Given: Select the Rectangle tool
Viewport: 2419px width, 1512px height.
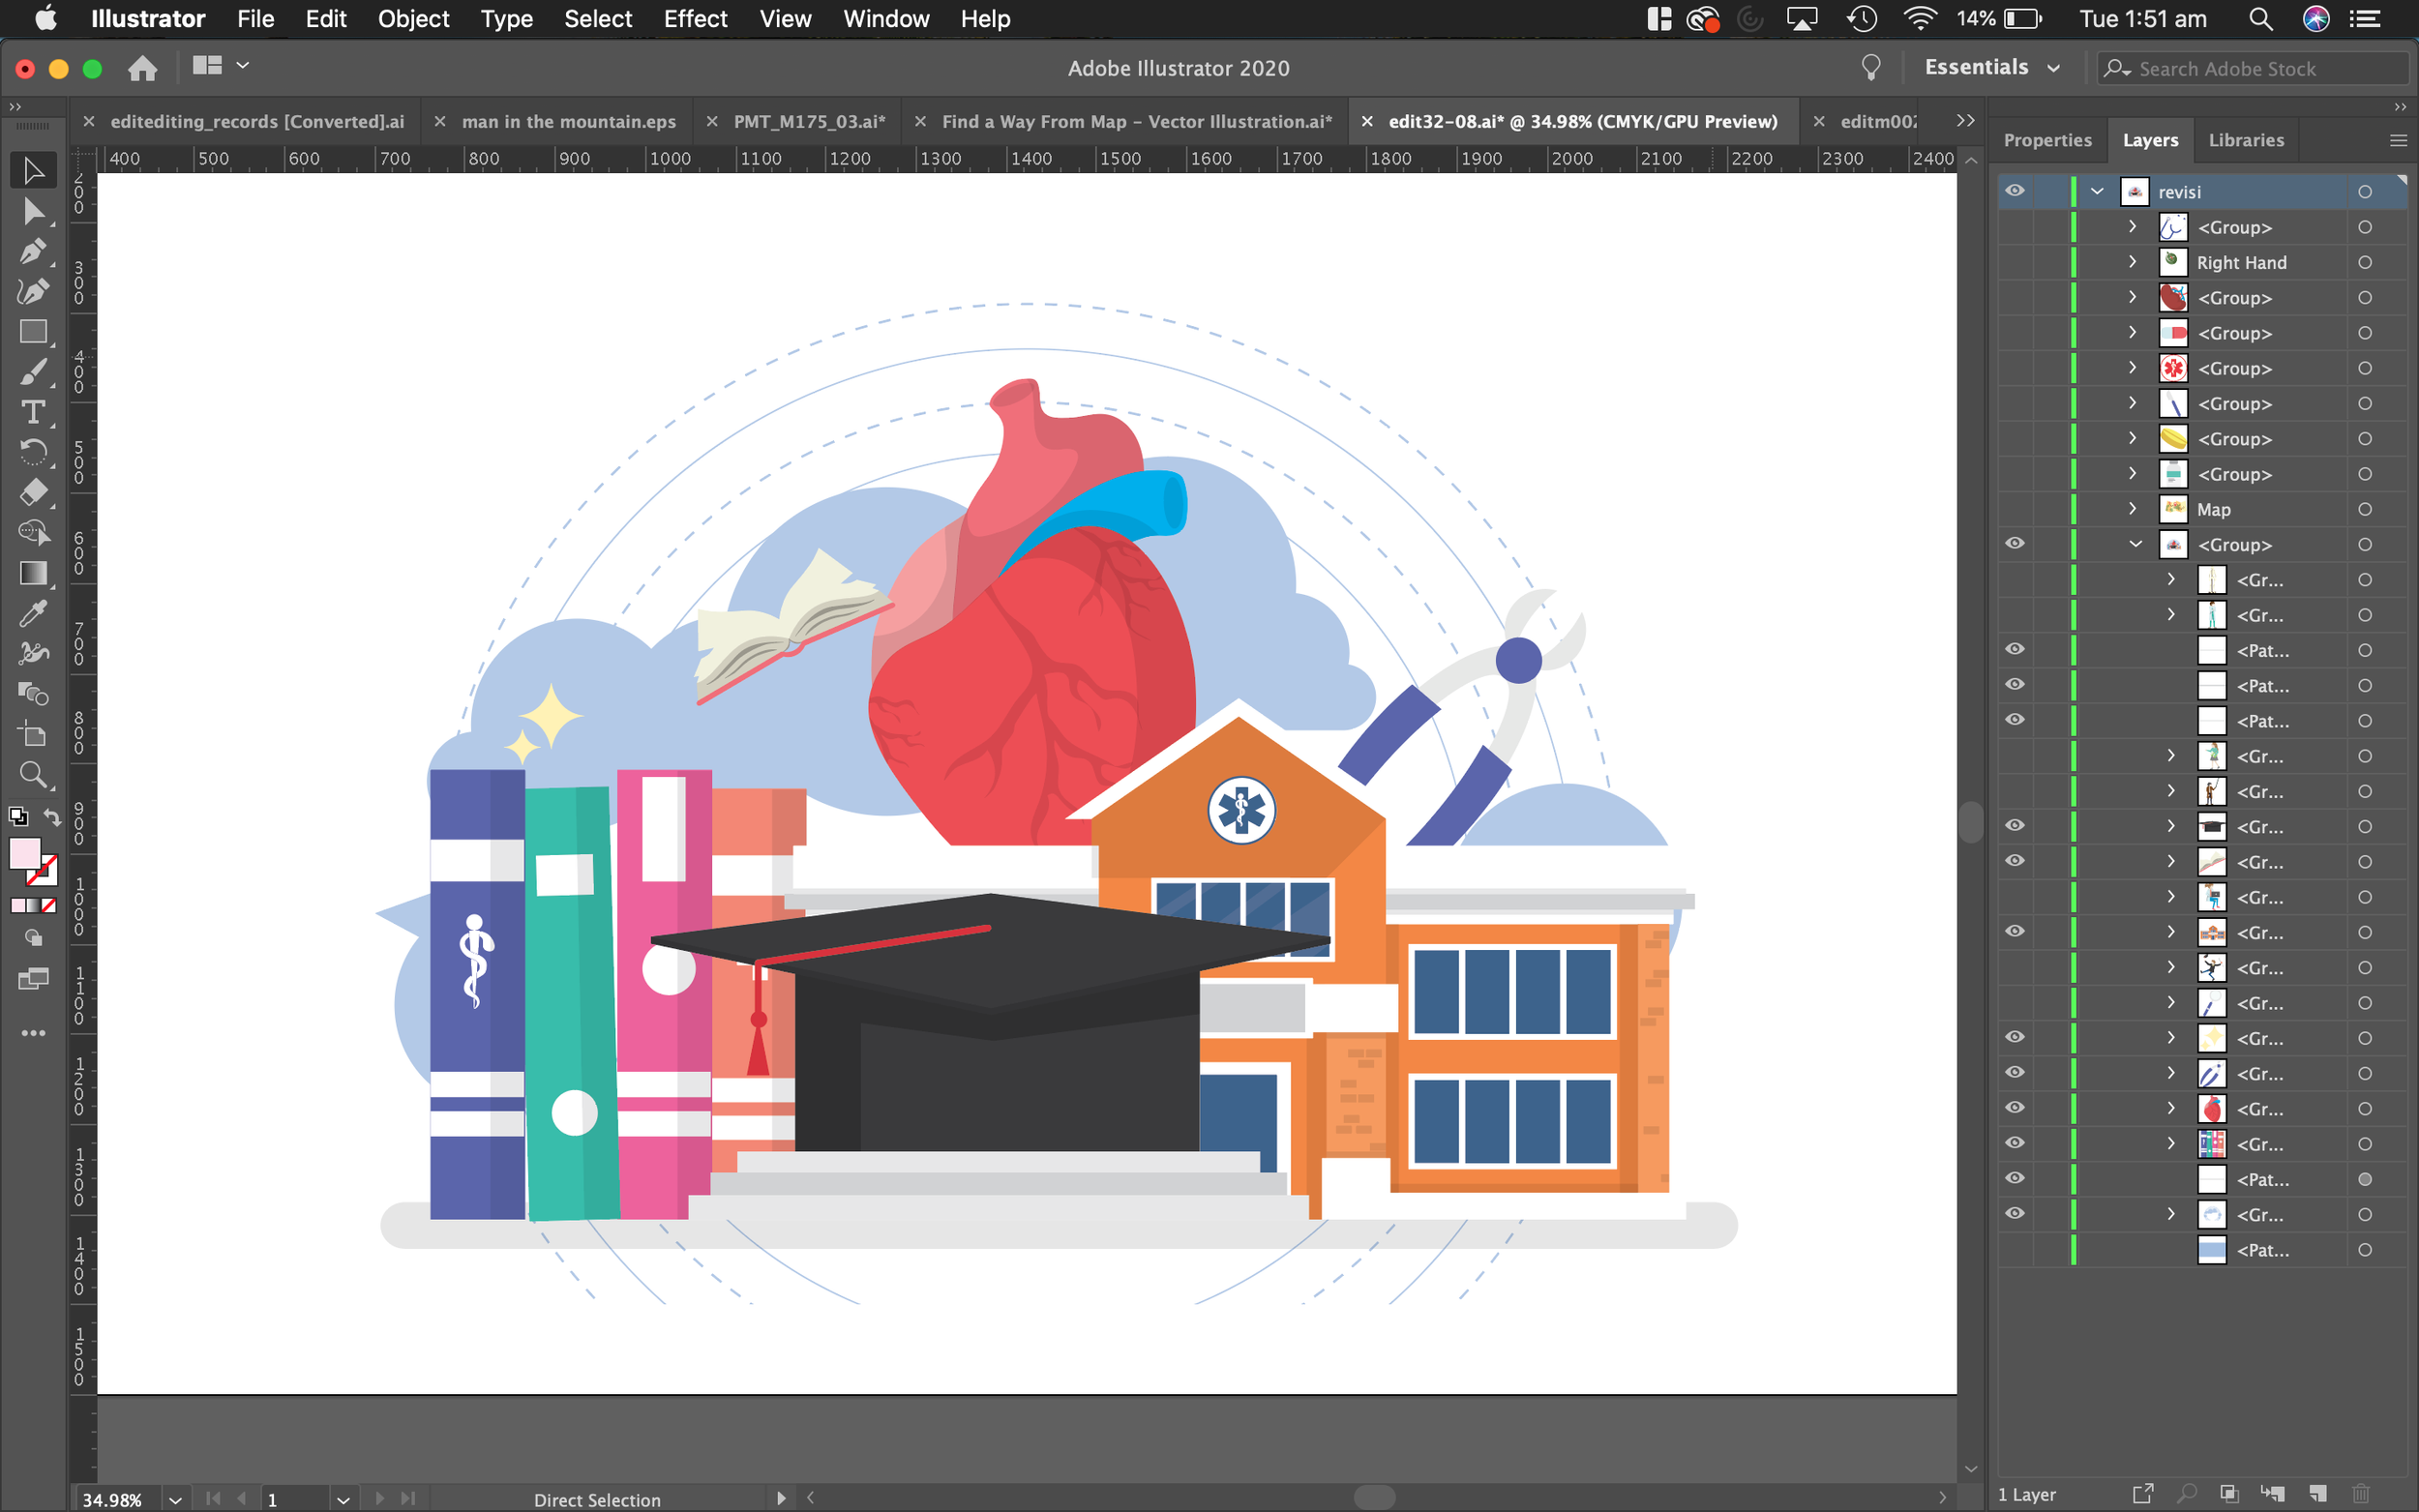Looking at the screenshot, I should pyautogui.click(x=33, y=331).
